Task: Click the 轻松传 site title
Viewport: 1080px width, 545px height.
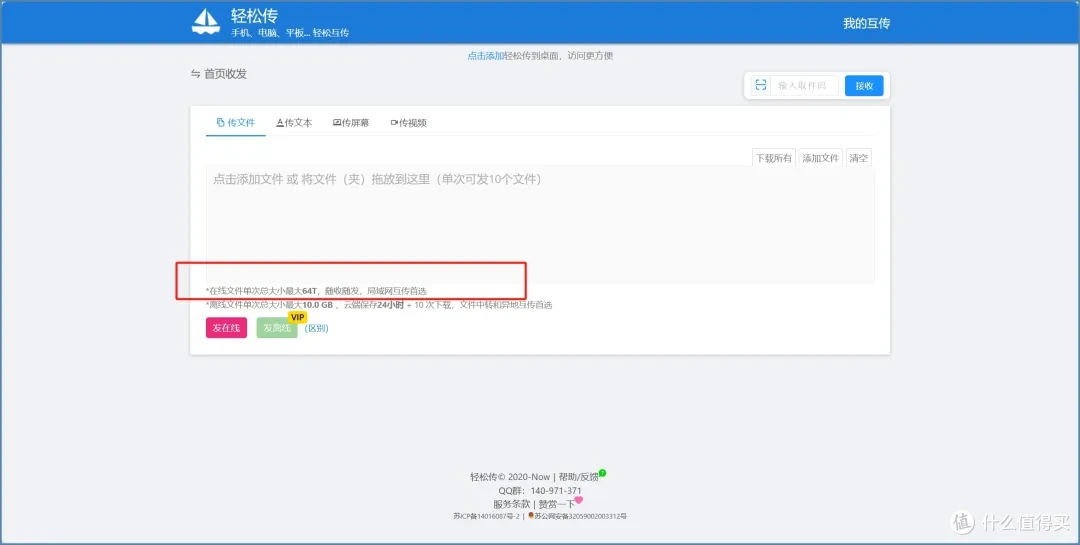Action: [254, 16]
